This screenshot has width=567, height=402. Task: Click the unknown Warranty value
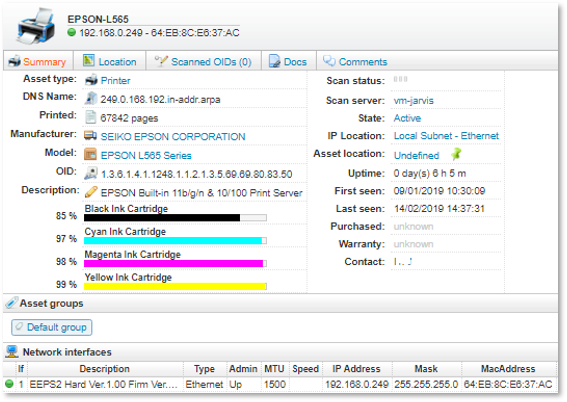[413, 244]
